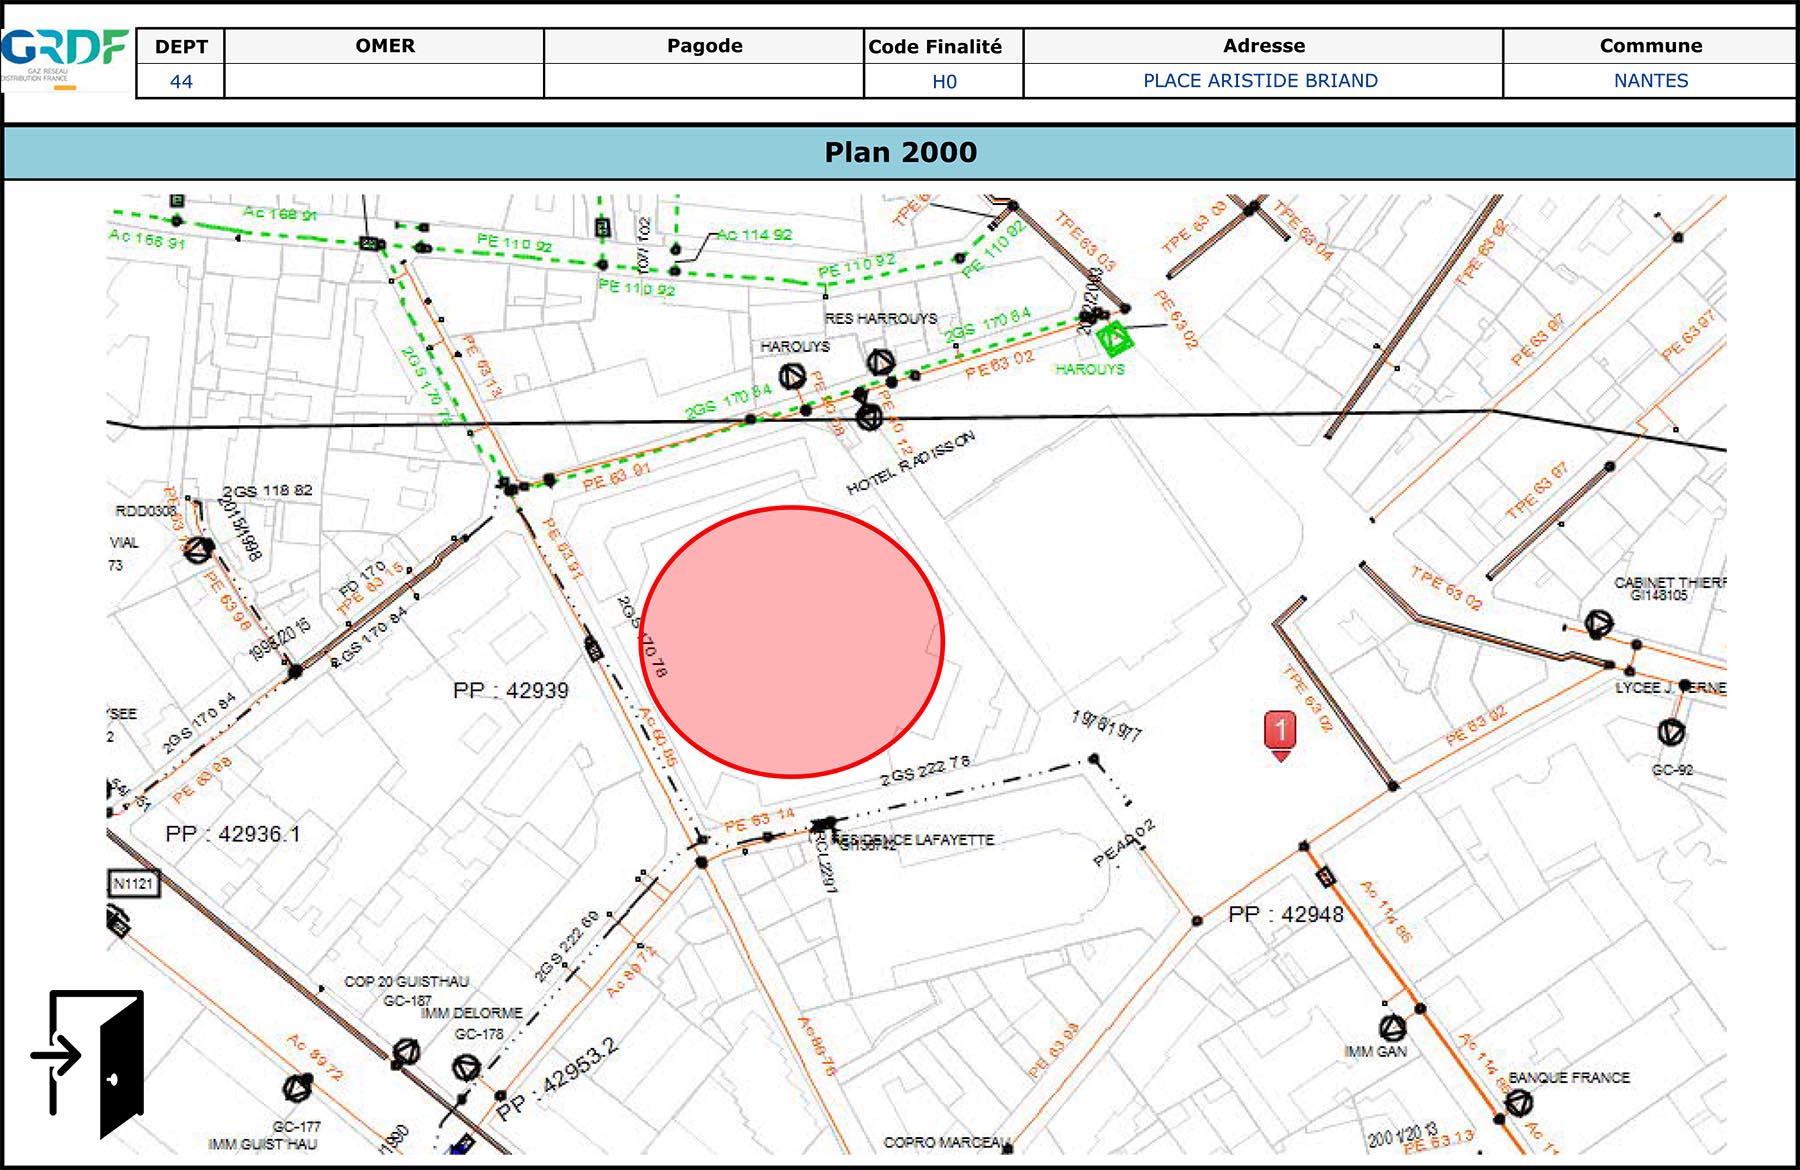Select the VIAL service point symbol

coord(199,549)
